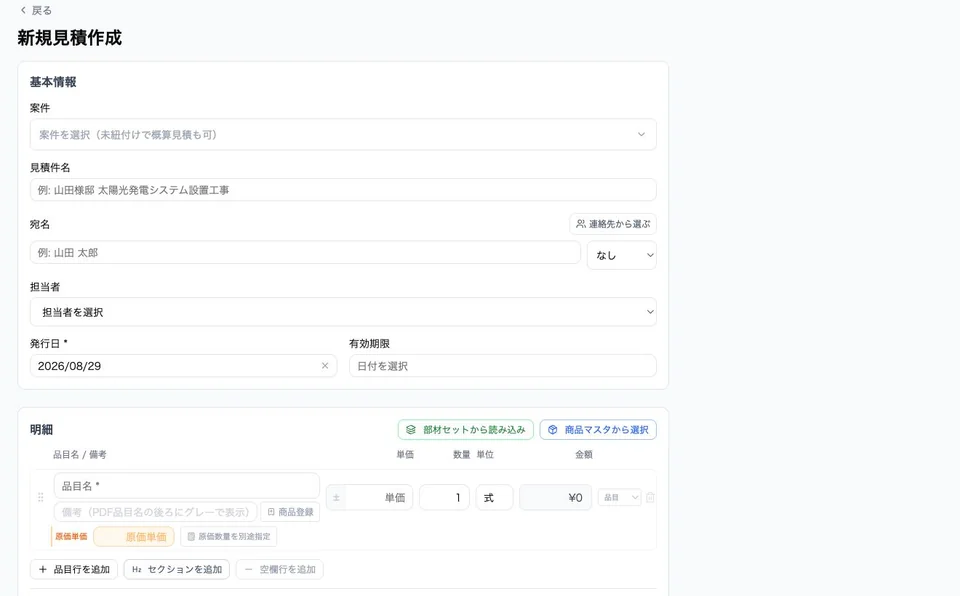This screenshot has width=960, height=596.
Task: Click 品目行を追加 button
Action: (x=73, y=569)
